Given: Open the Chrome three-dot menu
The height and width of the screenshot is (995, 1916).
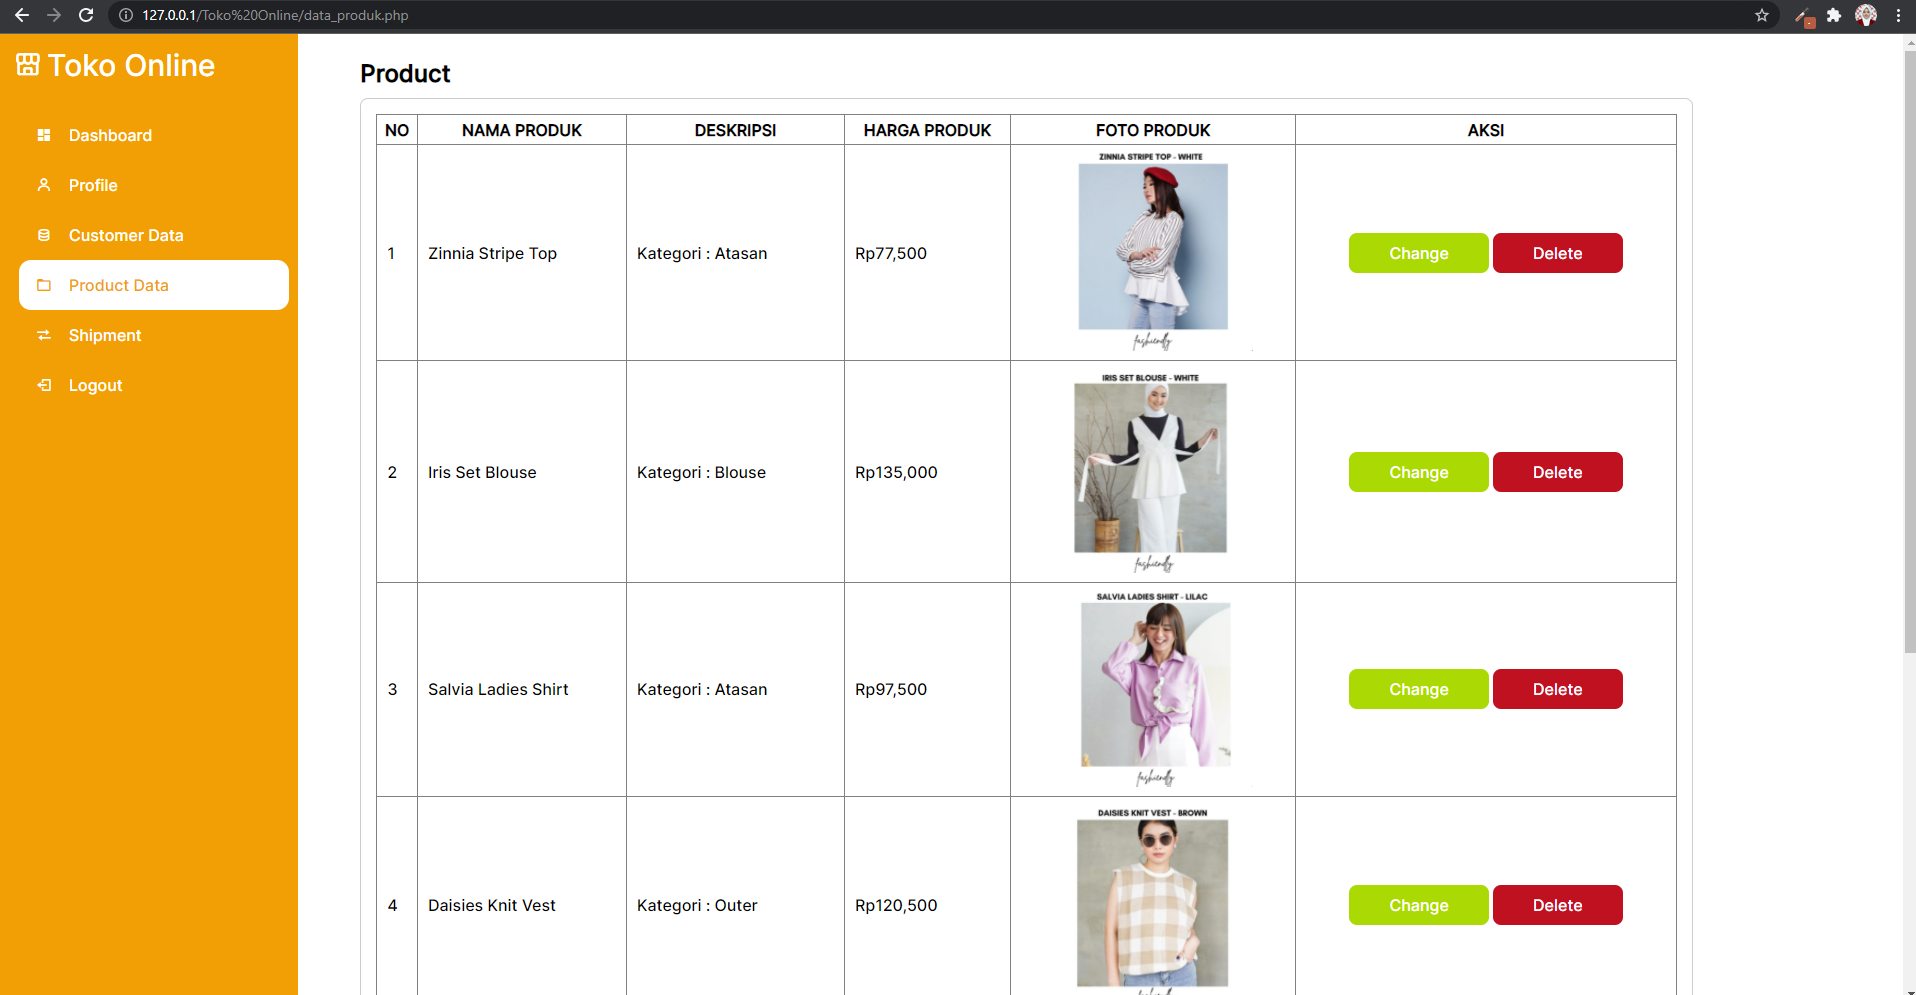Looking at the screenshot, I should coord(1899,16).
